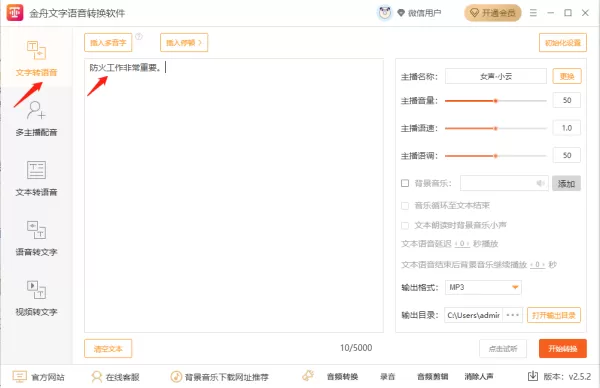Click the 背景音乐继续播放 seconds stepper
The image size is (600, 388).
click(537, 264)
